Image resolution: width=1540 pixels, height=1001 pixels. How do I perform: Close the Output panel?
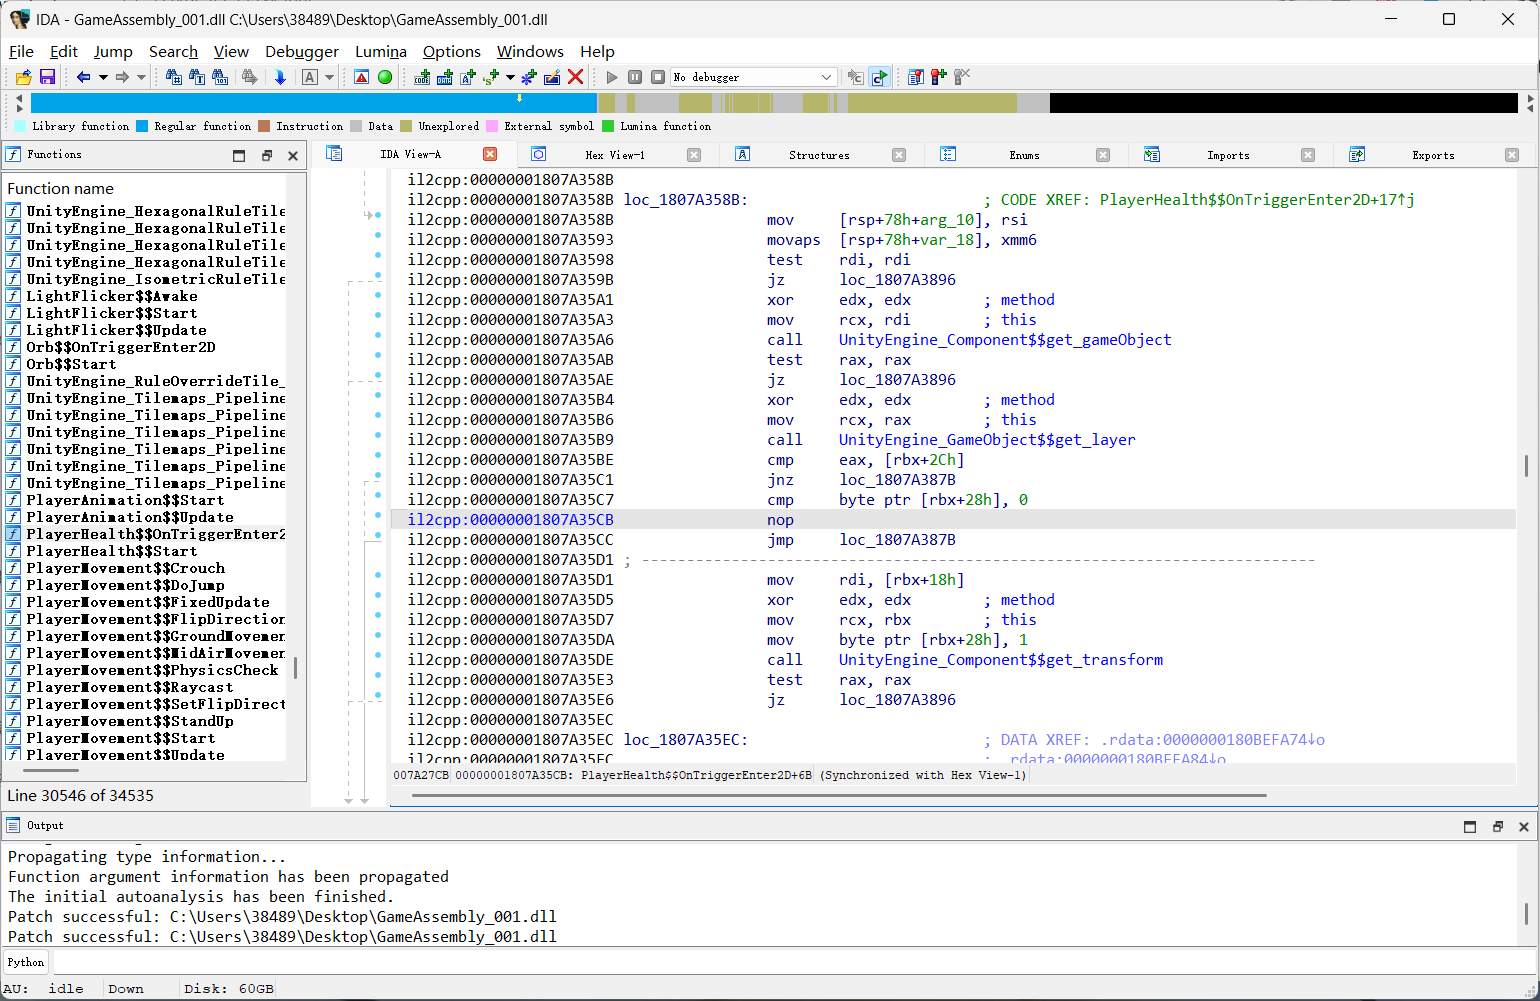(1524, 826)
